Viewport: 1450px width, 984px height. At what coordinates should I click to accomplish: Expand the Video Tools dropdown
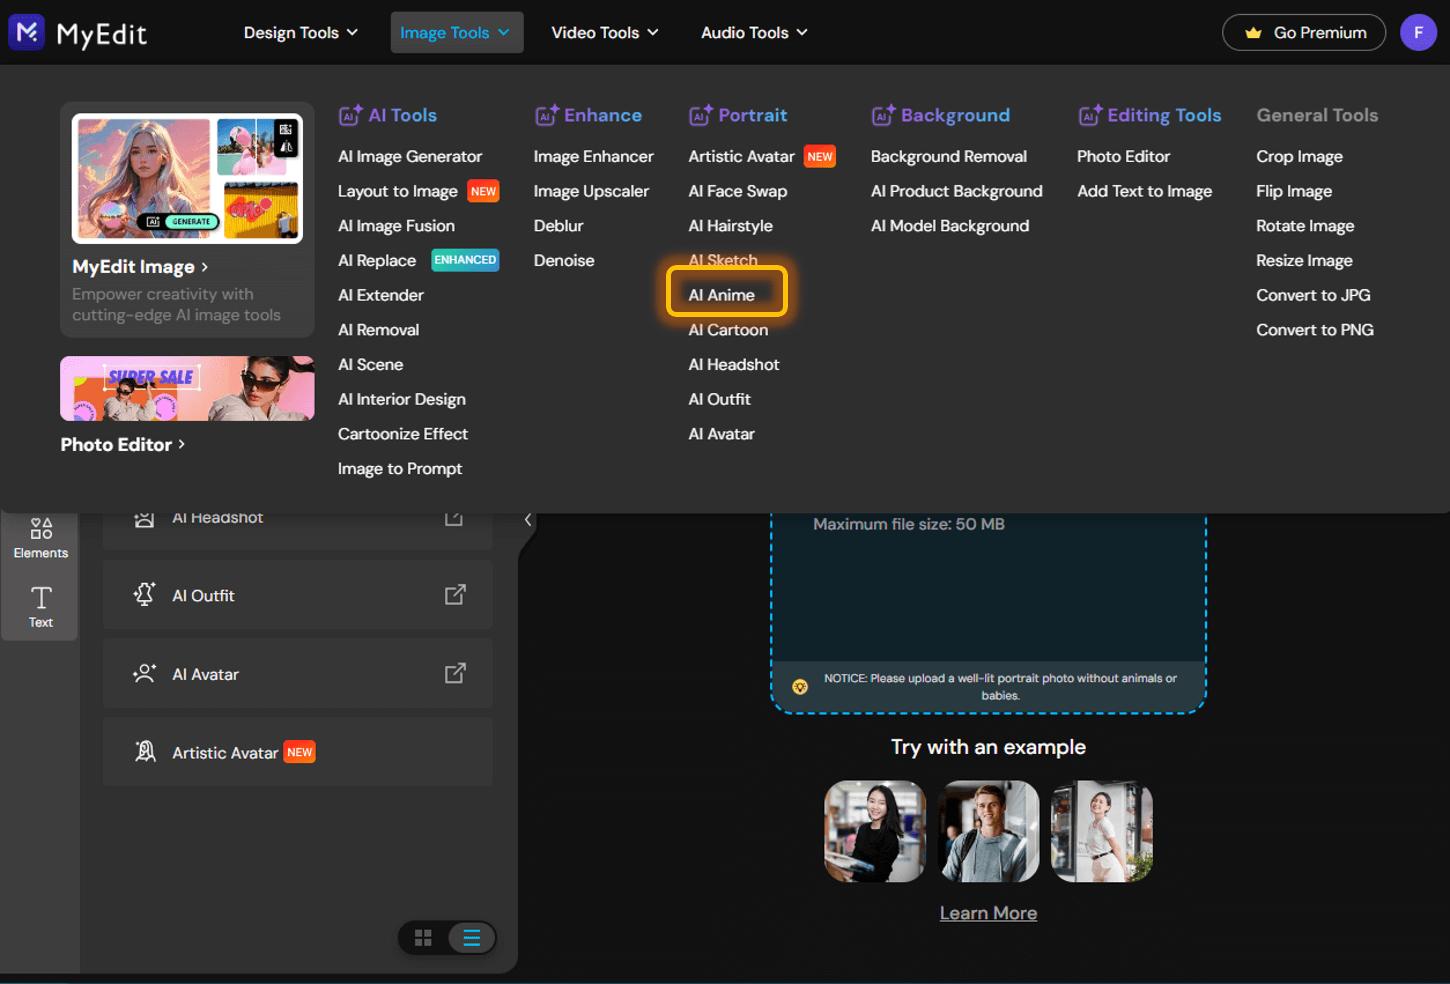[x=604, y=33]
